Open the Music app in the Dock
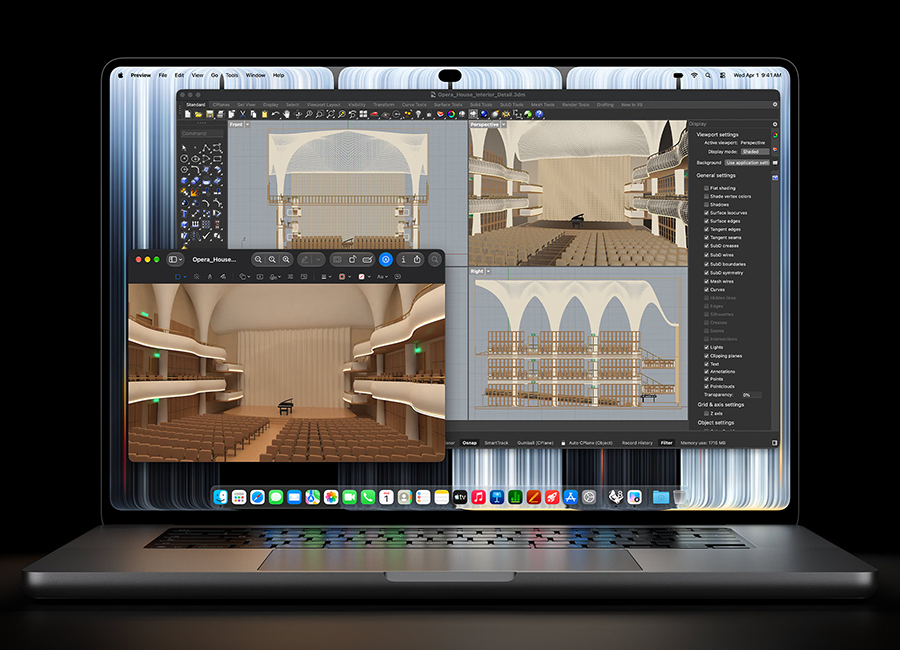Viewport: 900px width, 650px height. pos(478,497)
